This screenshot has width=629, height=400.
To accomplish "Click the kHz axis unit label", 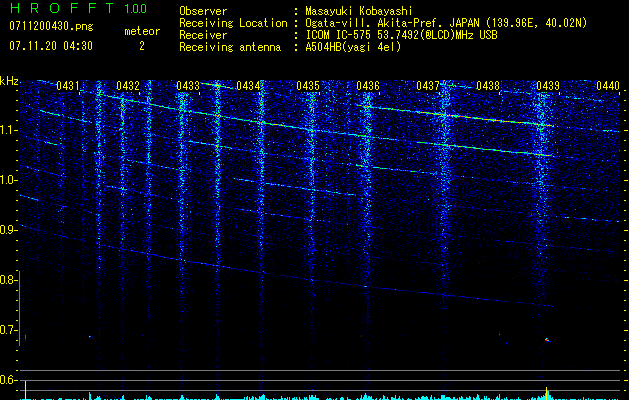I will [9, 80].
